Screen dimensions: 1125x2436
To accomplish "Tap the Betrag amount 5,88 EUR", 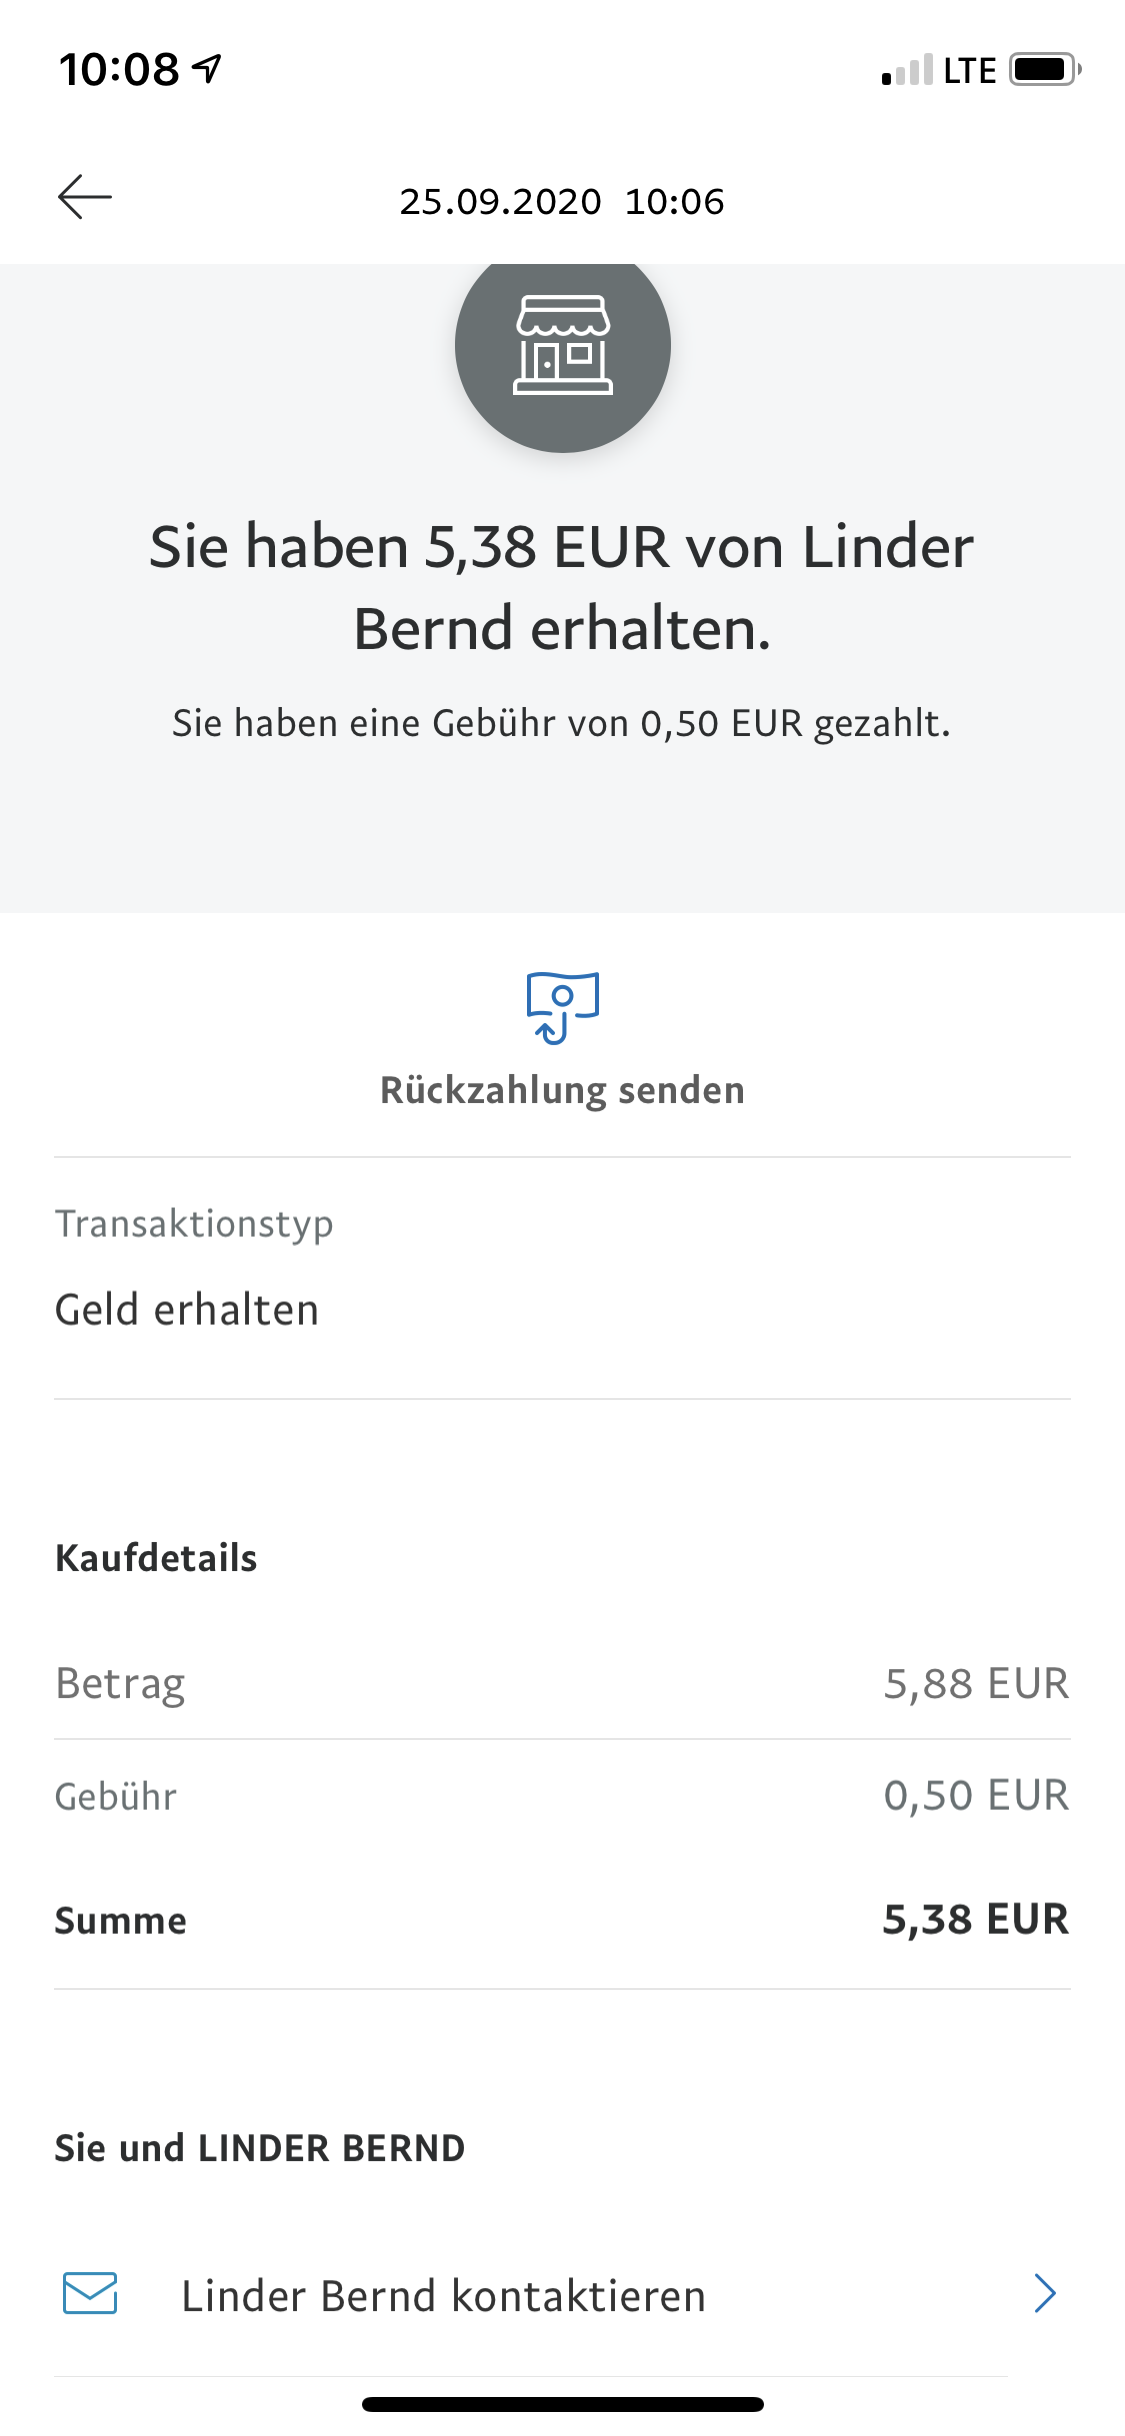I will coord(976,1683).
